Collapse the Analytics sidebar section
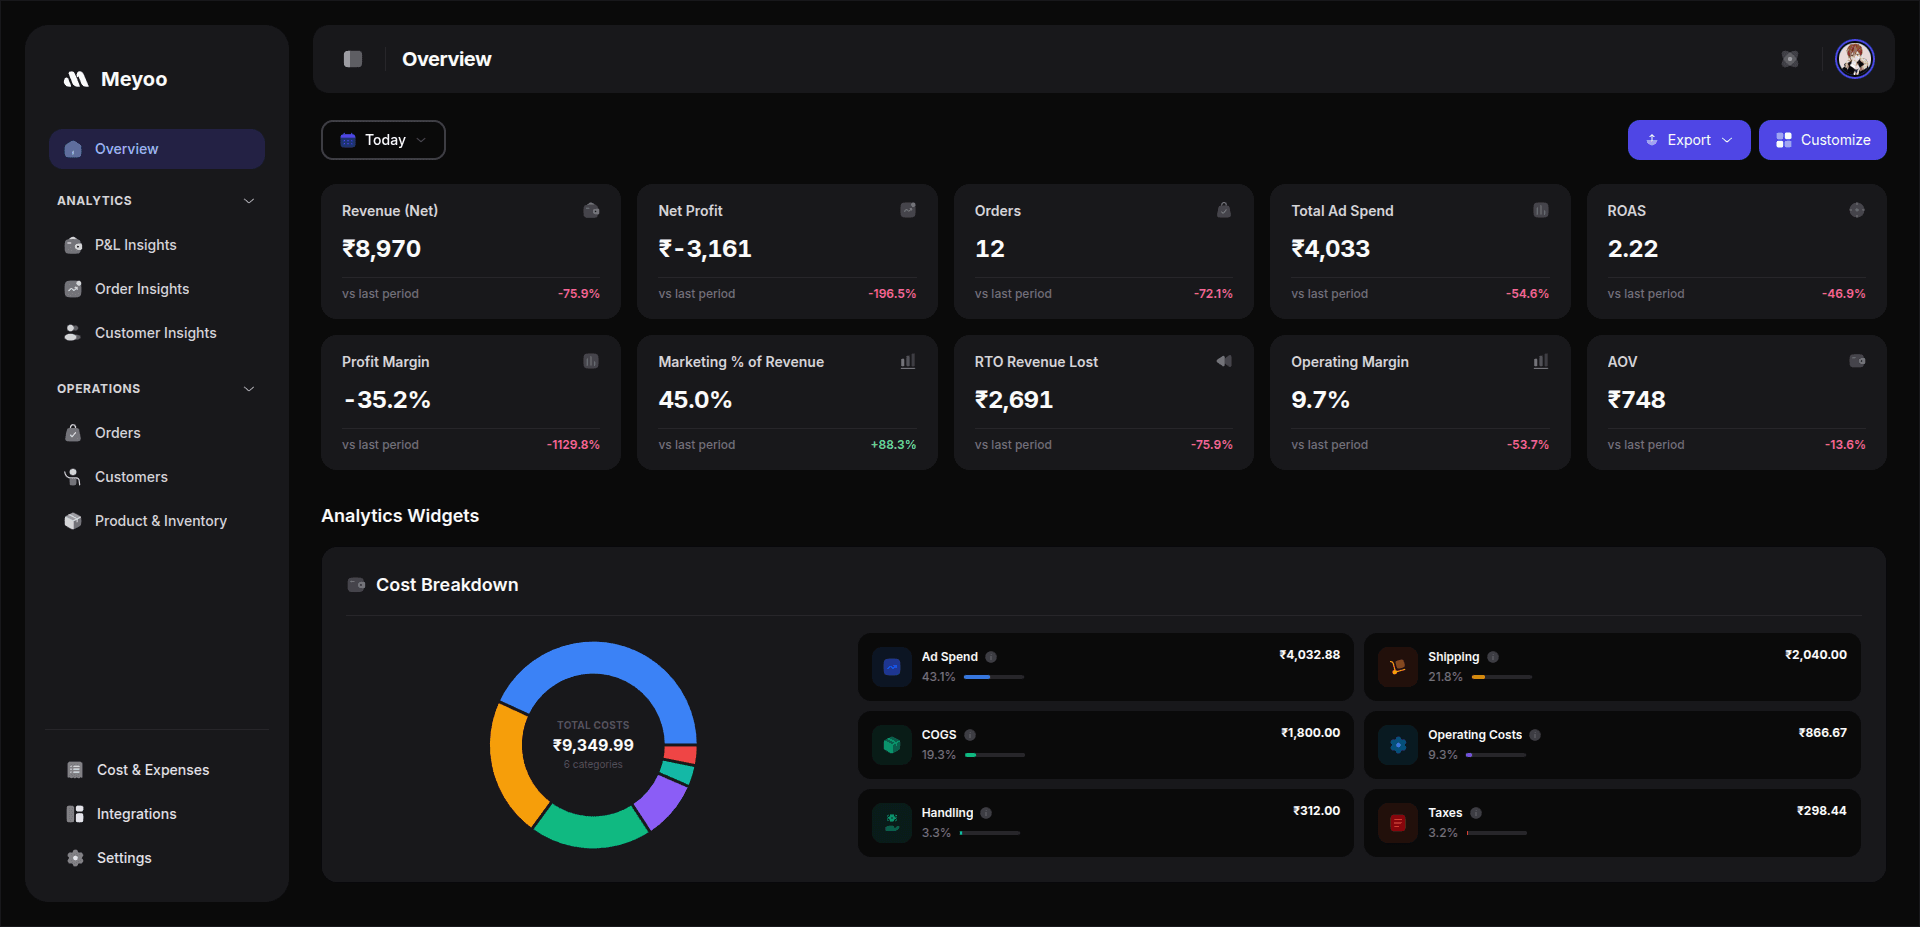This screenshot has width=1920, height=927. point(249,201)
